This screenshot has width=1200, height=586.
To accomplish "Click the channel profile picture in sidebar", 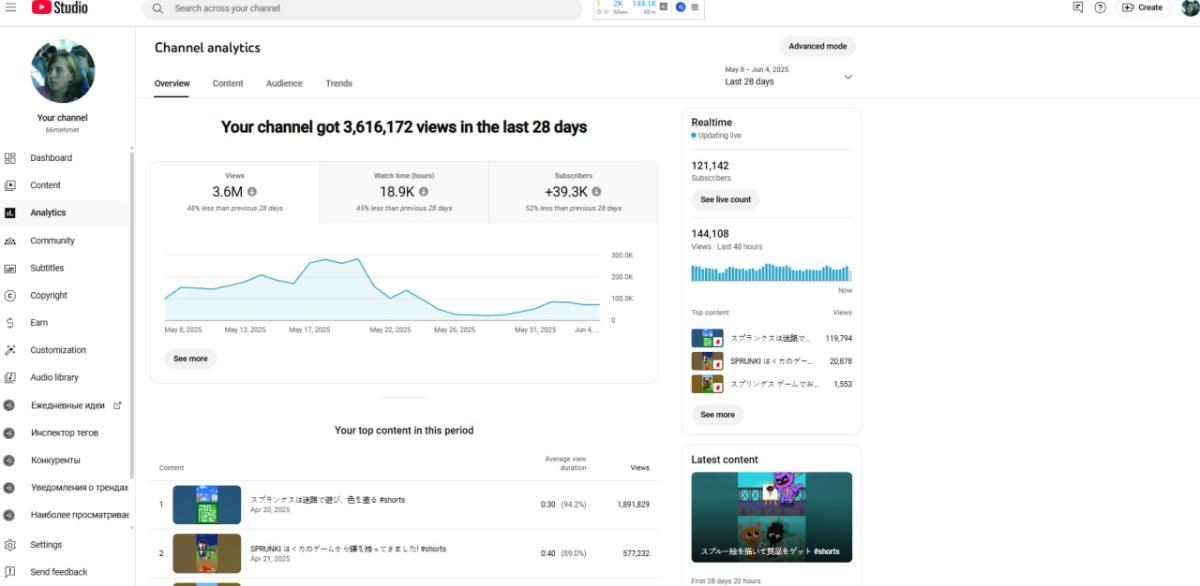I will tap(63, 72).
